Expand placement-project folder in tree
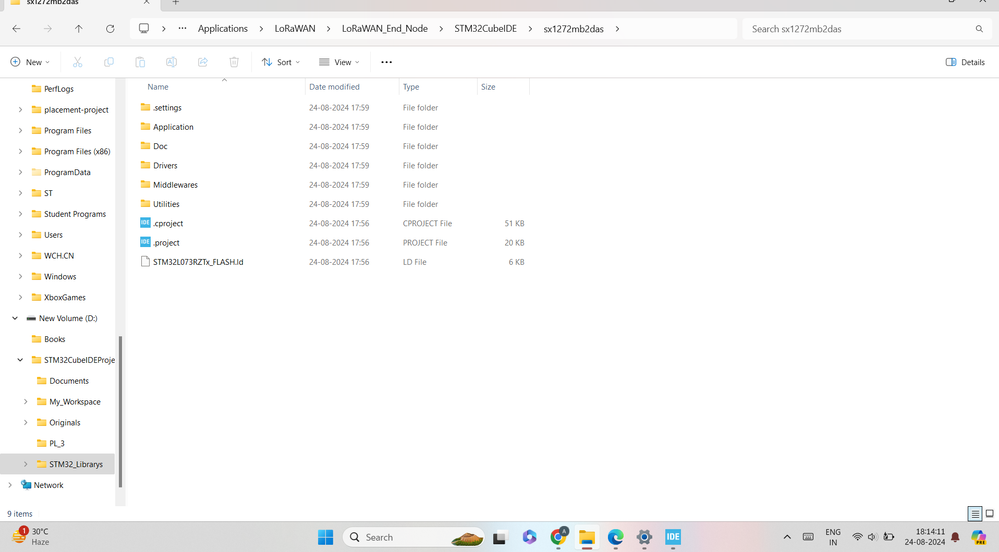The height and width of the screenshot is (552, 999). point(20,110)
